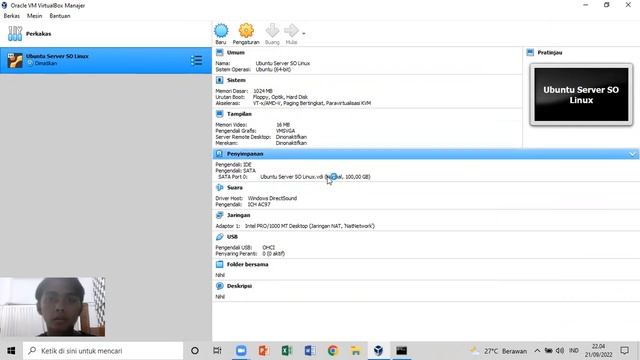Switch to VirtualBox taskbar icon

coord(378,351)
